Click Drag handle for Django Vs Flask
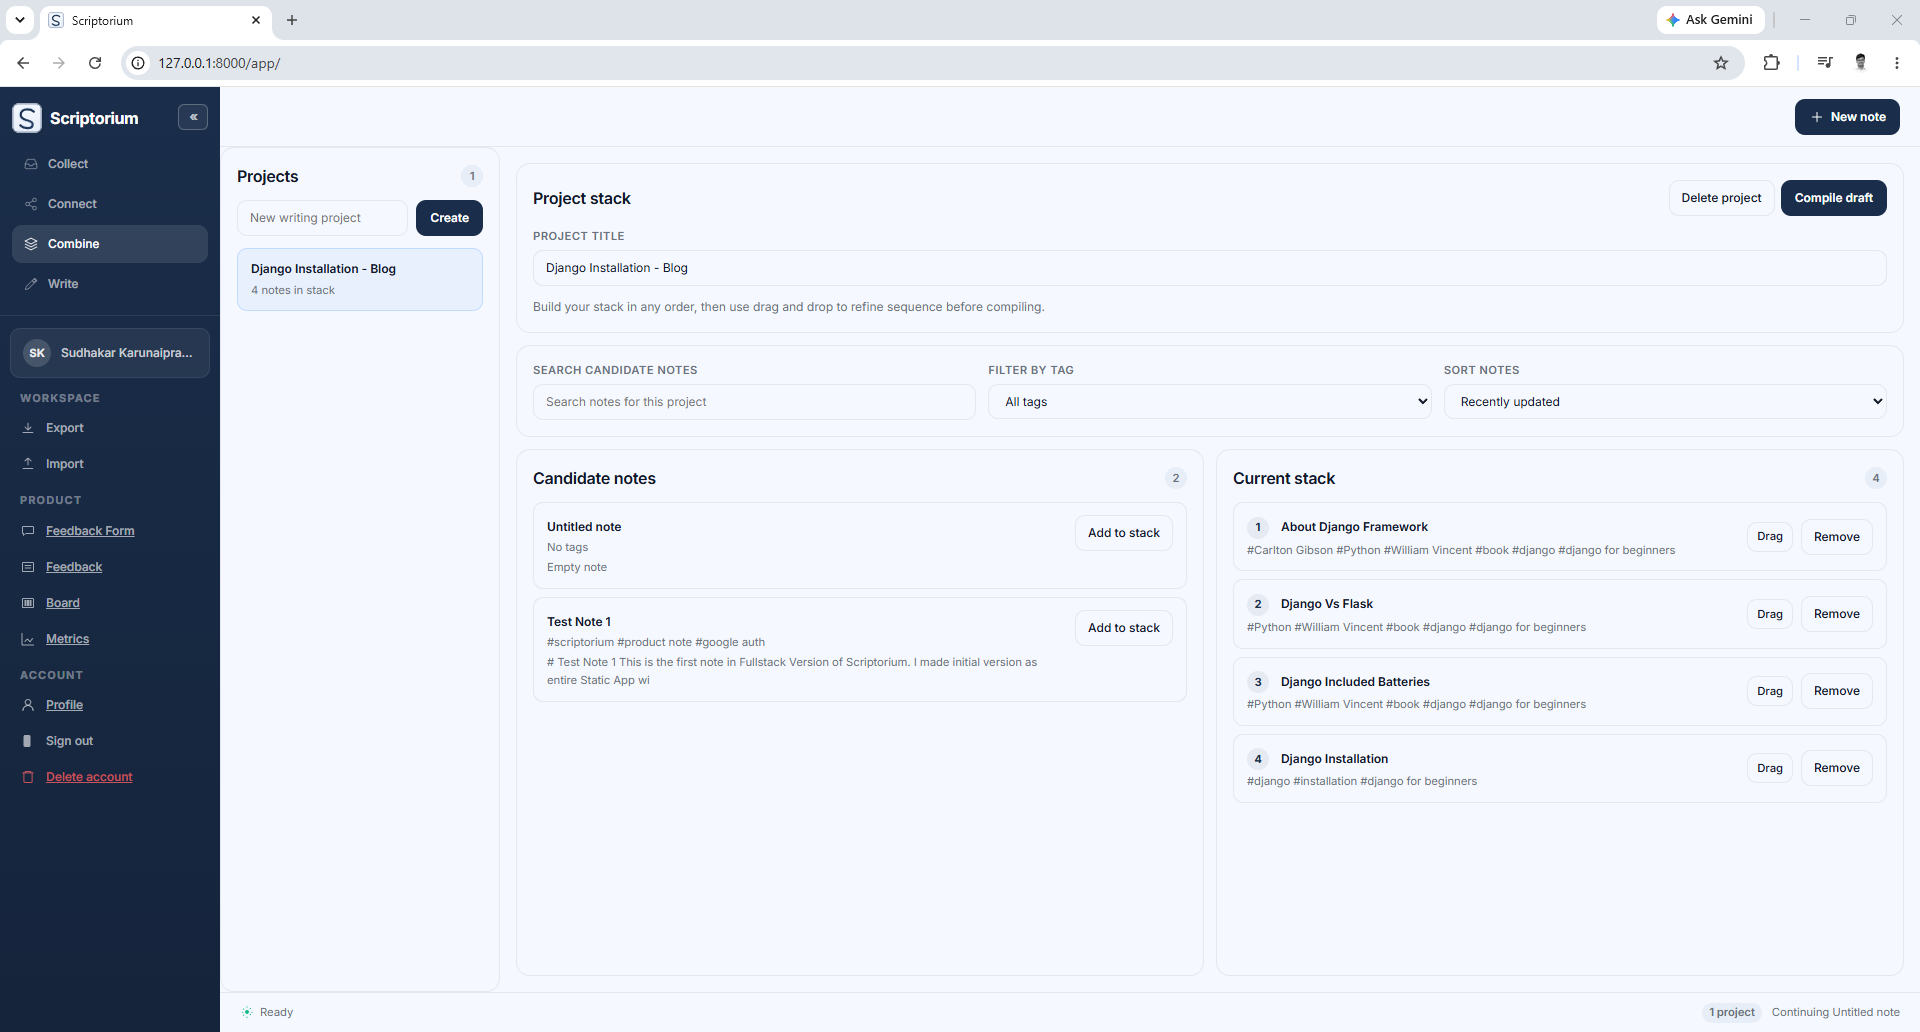 (1769, 614)
